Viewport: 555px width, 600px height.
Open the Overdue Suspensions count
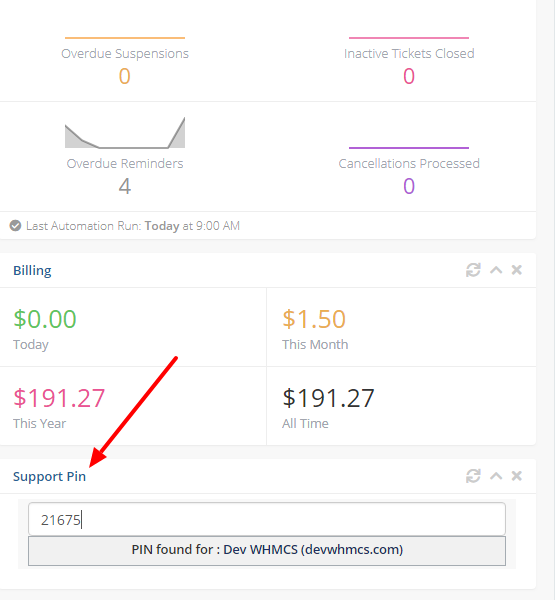(124, 76)
